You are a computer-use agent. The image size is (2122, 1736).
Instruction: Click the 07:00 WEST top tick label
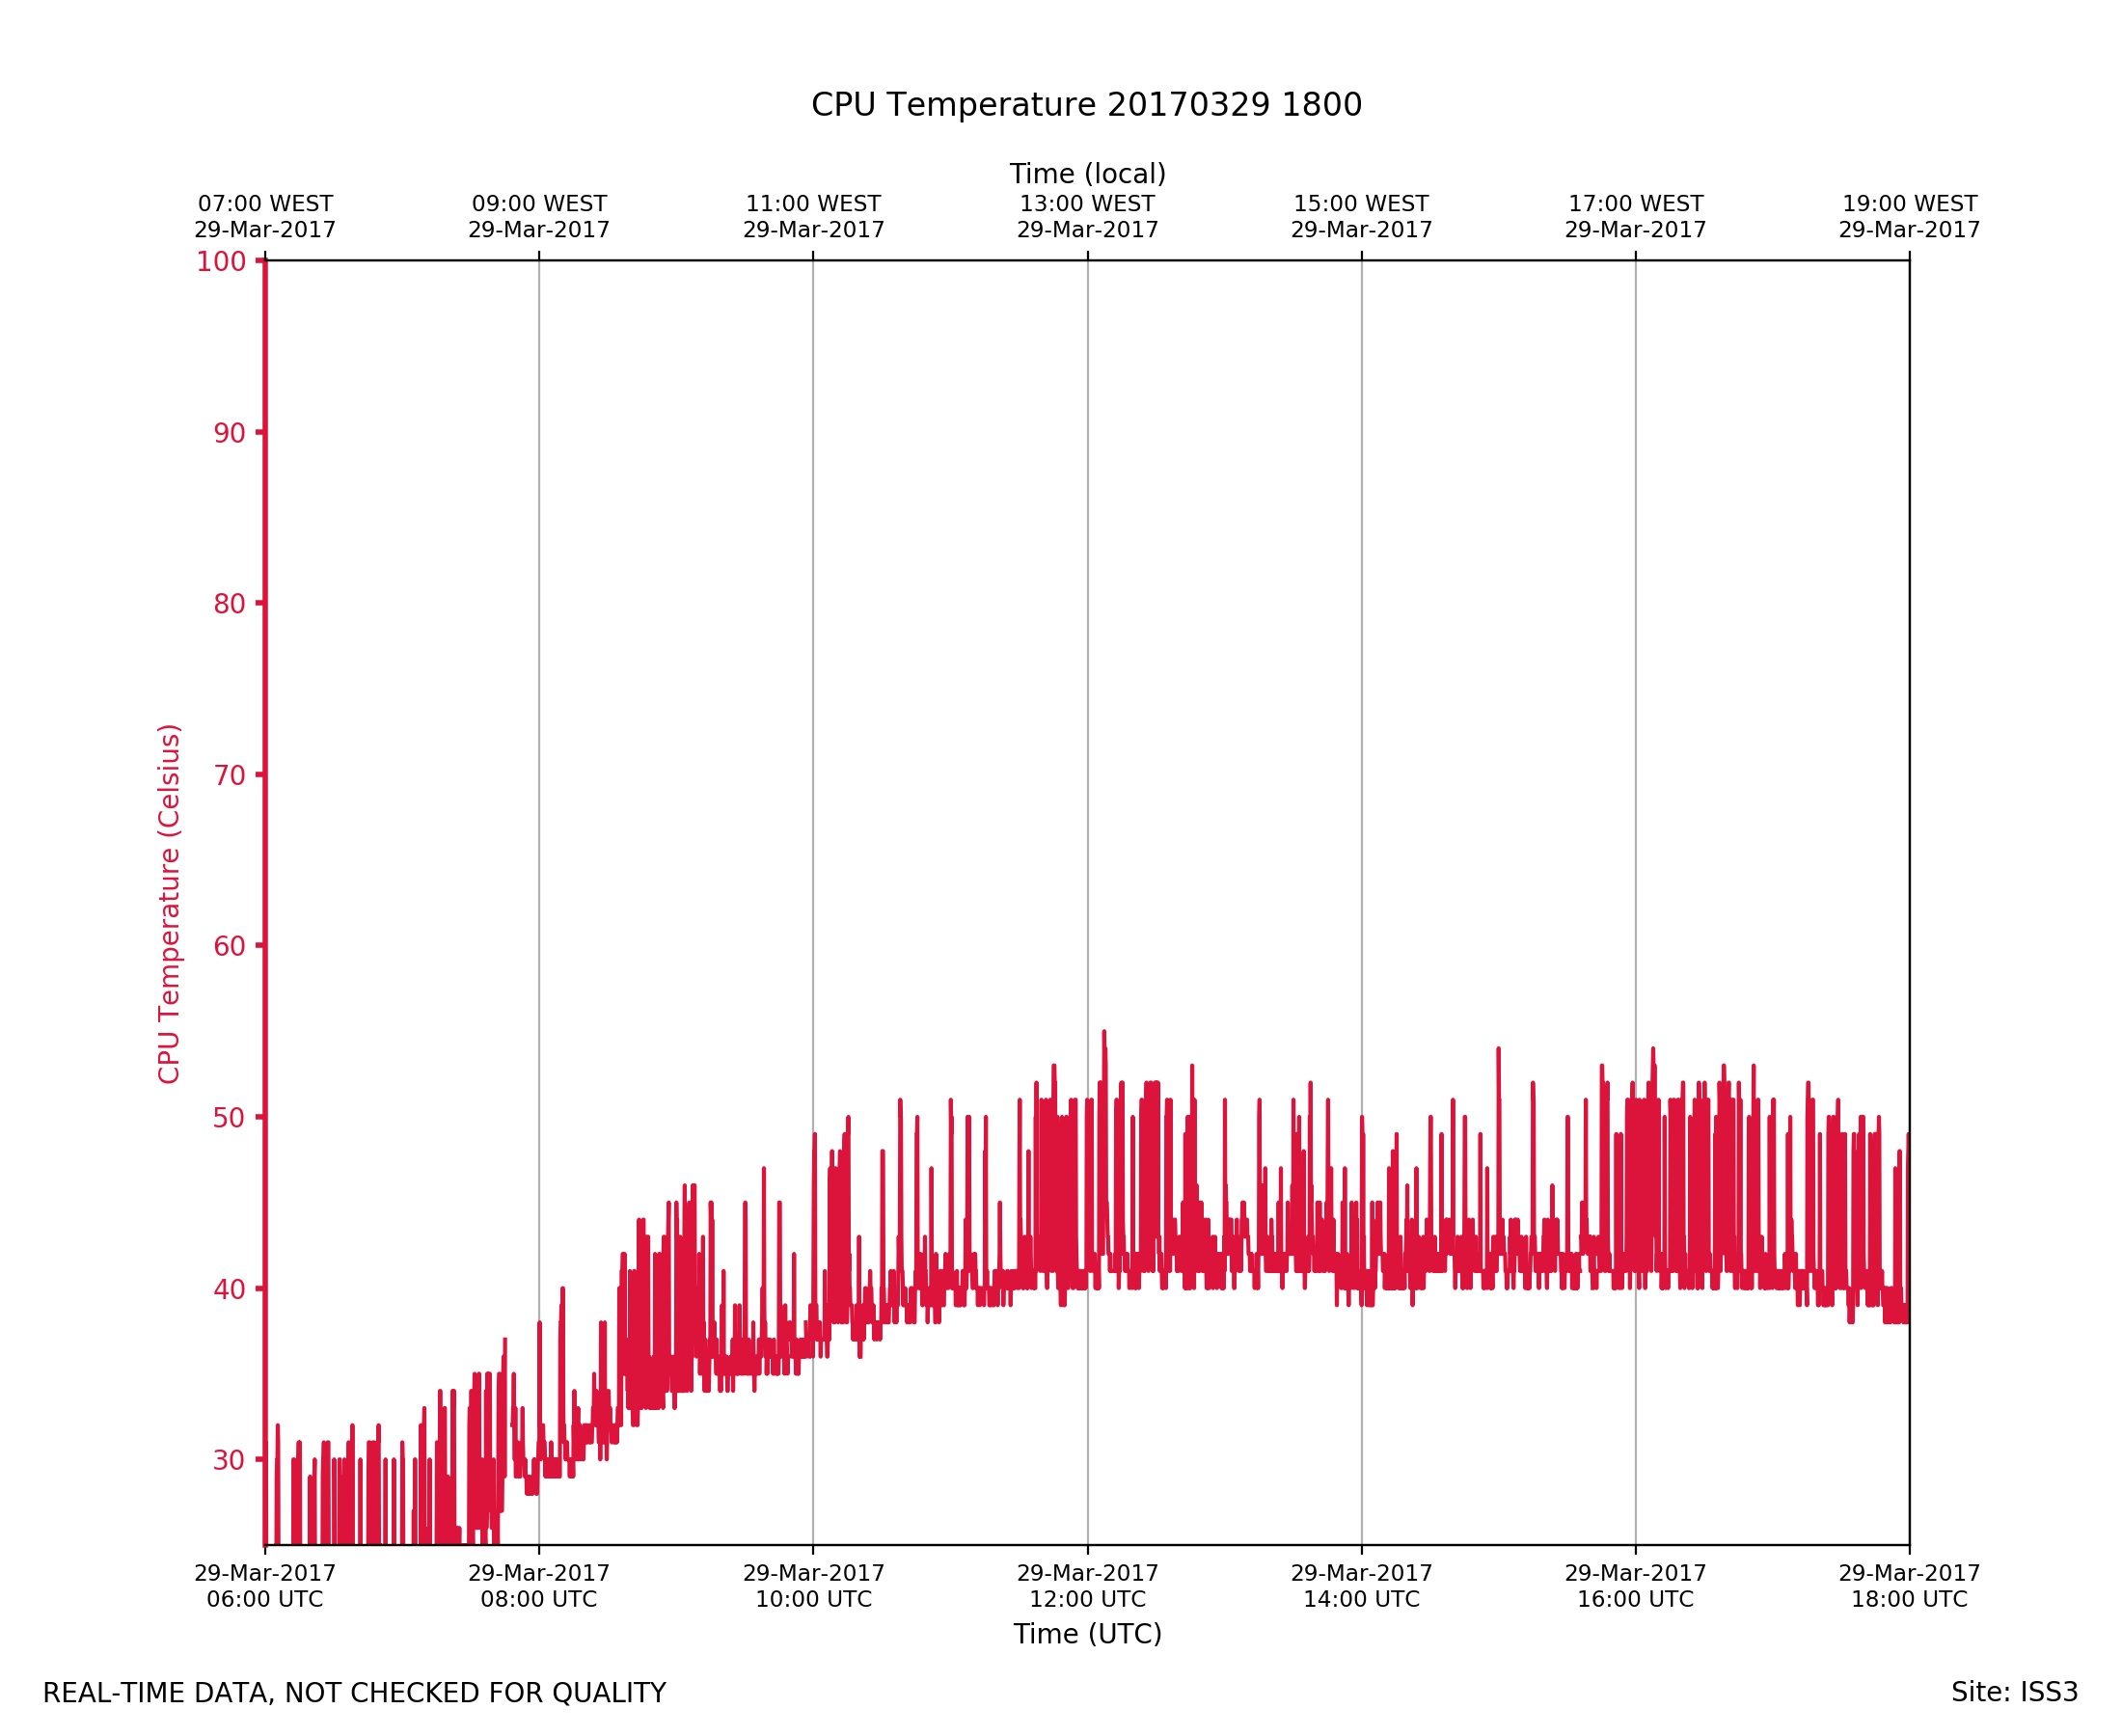click(265, 217)
